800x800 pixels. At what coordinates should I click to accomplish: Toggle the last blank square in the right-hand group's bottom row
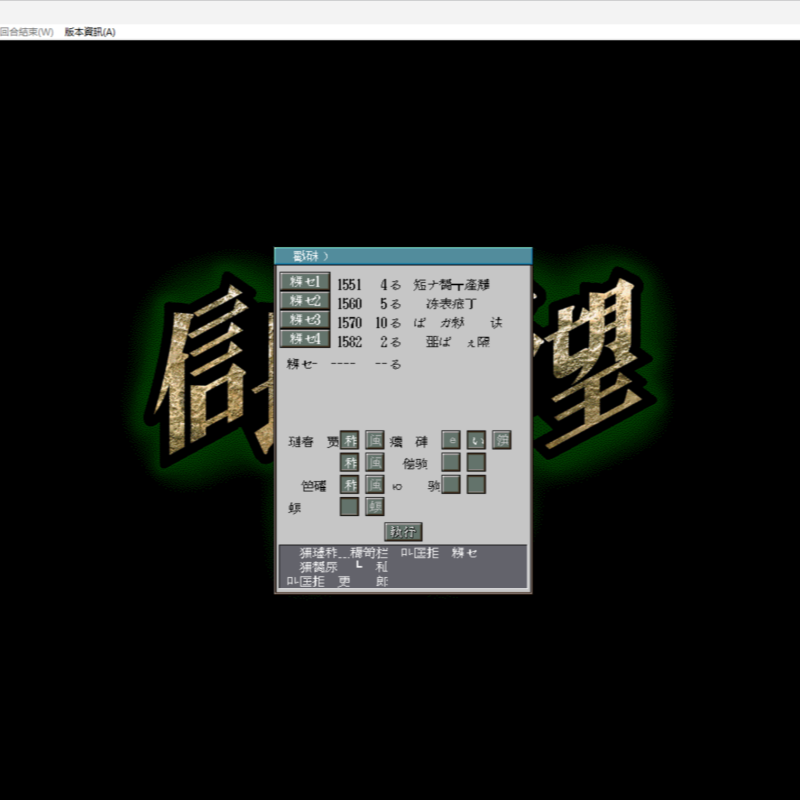[476, 484]
